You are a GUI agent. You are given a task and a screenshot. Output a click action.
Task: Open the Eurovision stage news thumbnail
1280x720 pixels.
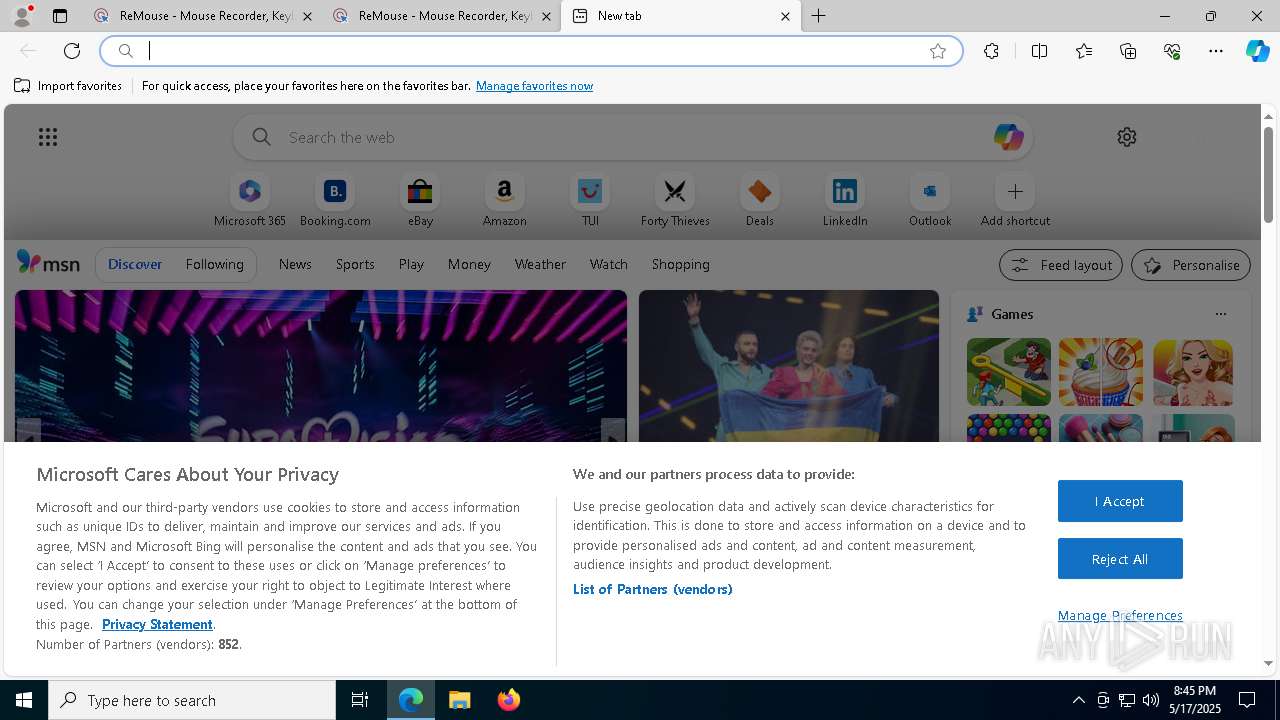coord(321,366)
